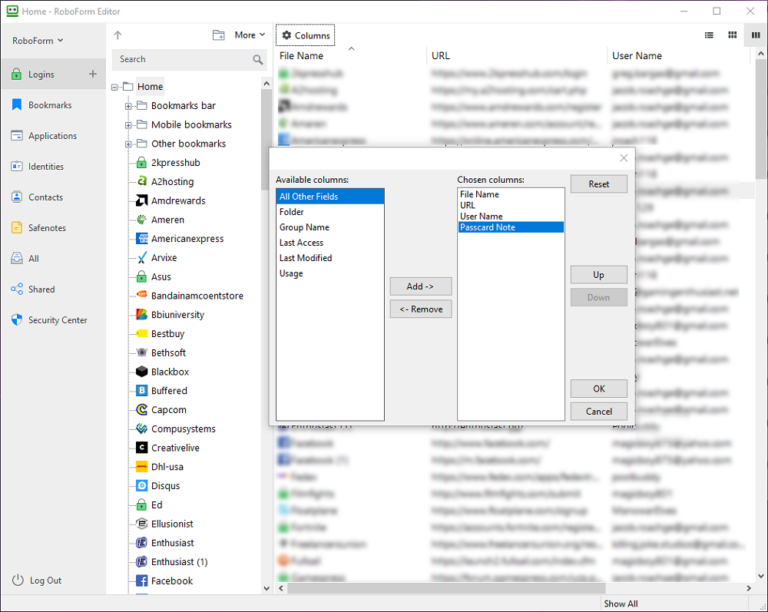Screen dimensions: 768x612
Task: Select the Identities card icon
Action: coord(17,167)
